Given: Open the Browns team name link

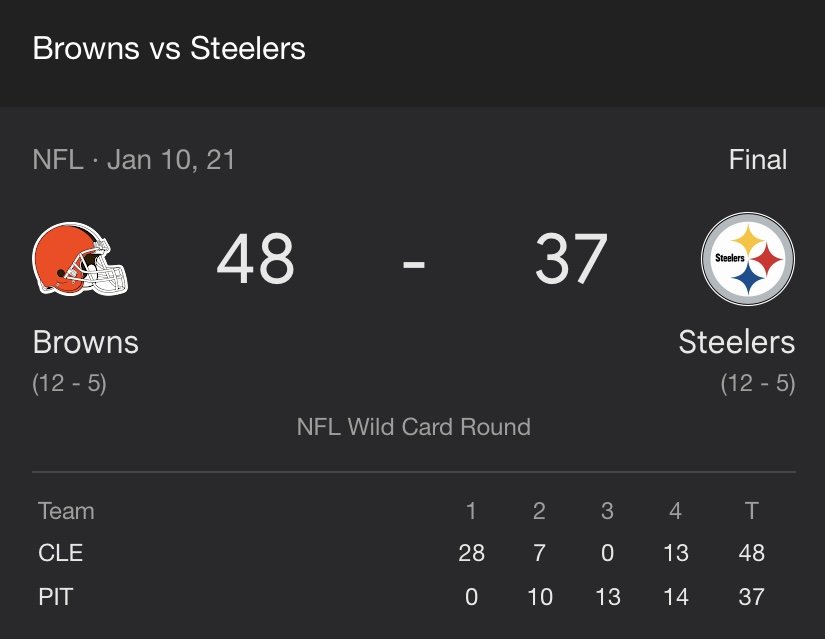Looking at the screenshot, I should point(86,342).
